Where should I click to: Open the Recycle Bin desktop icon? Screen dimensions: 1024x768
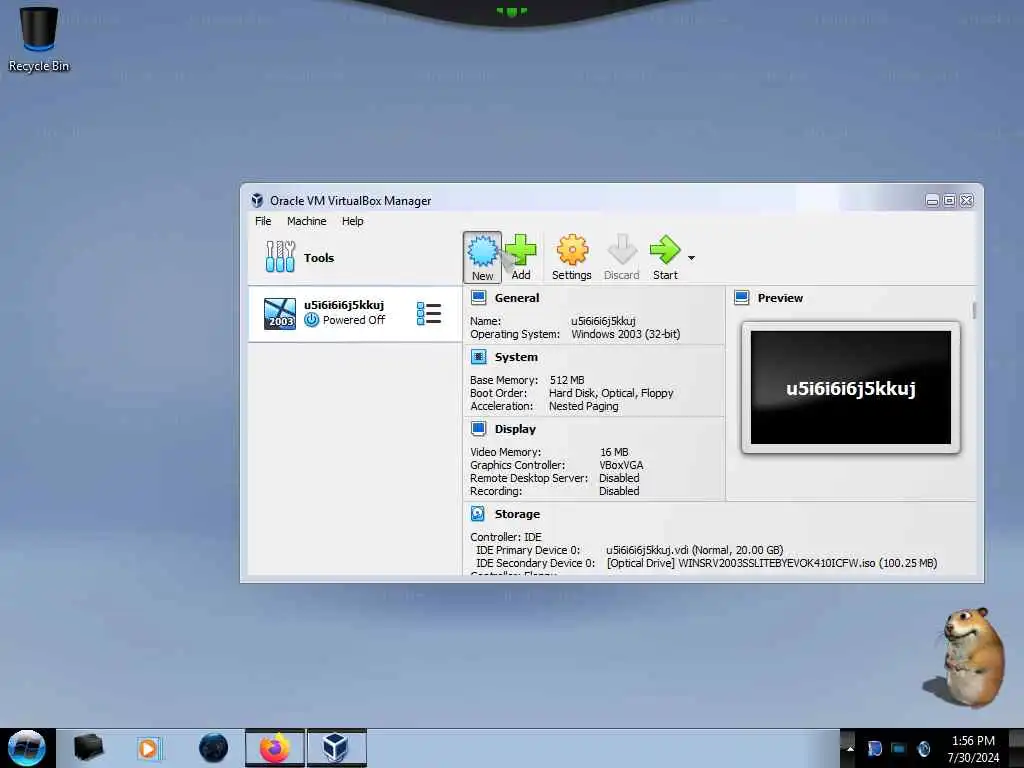pyautogui.click(x=39, y=39)
